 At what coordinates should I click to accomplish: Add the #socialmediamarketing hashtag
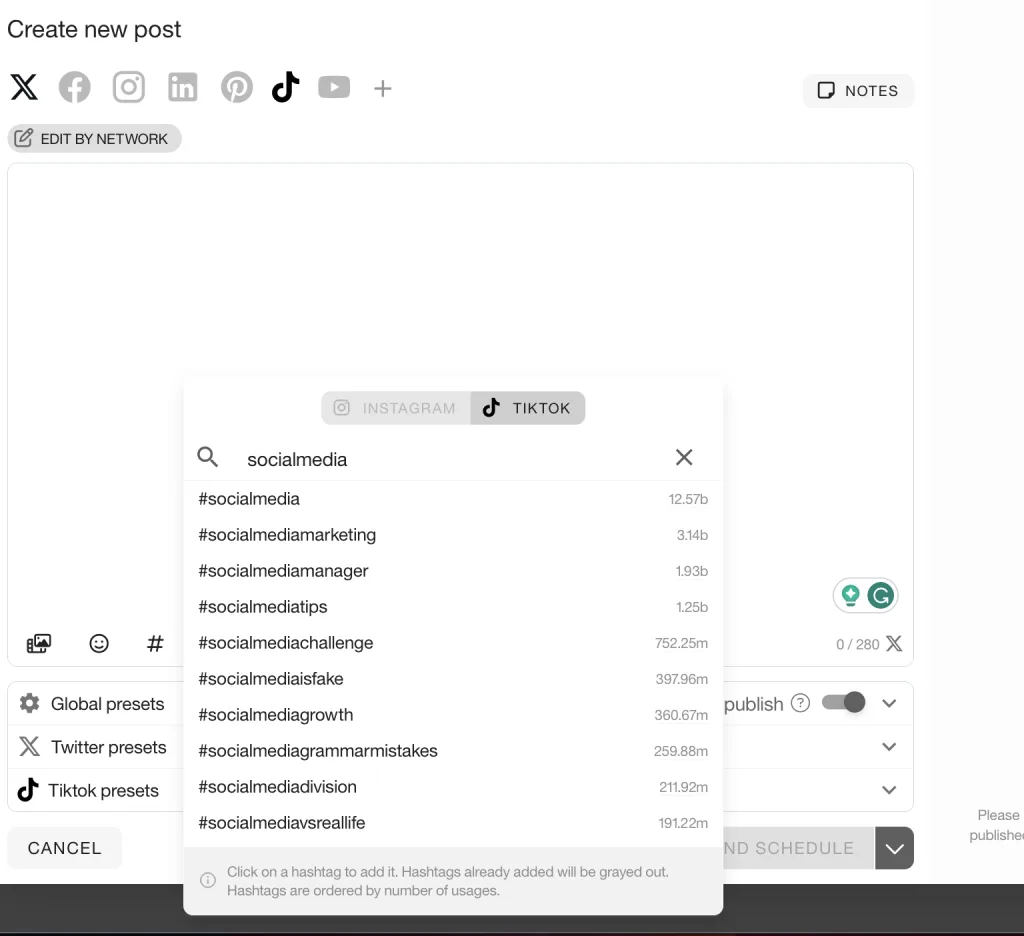[x=453, y=535]
